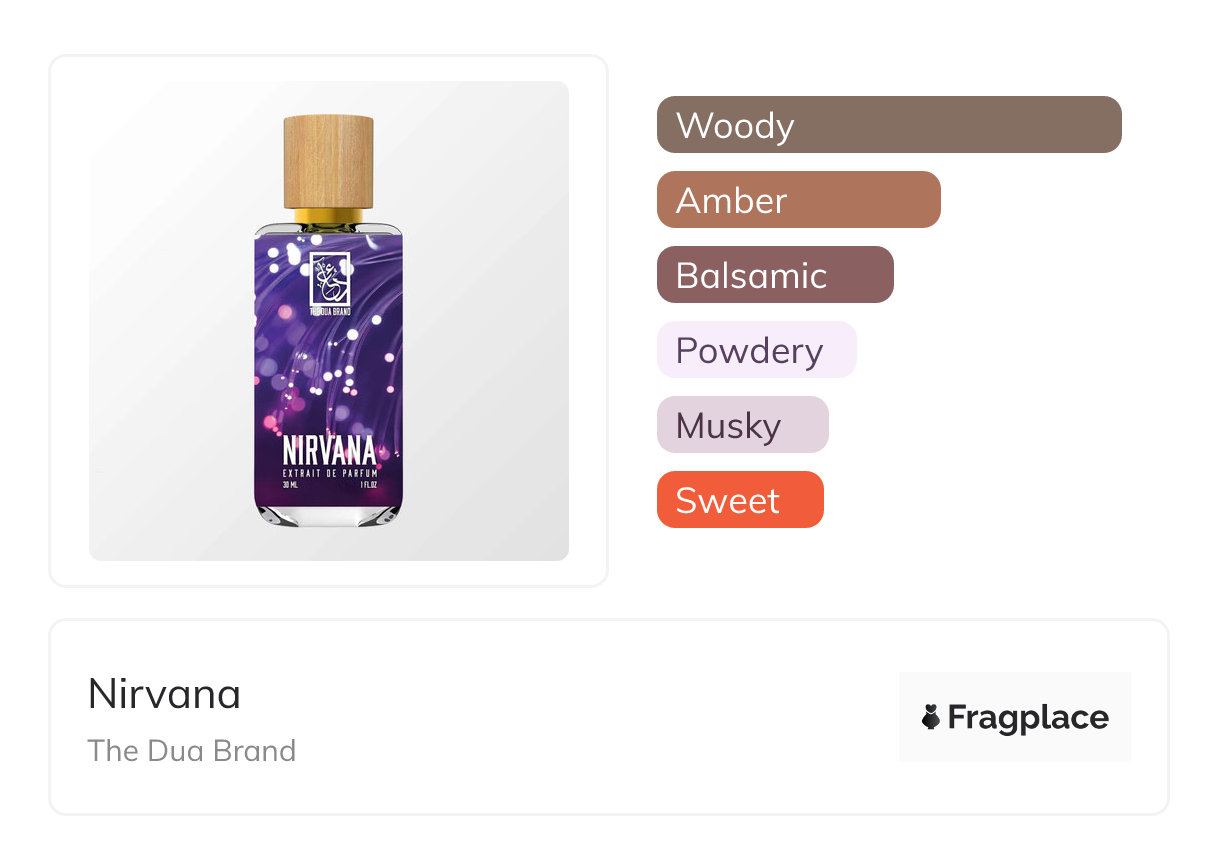This screenshot has width=1218, height=864.
Task: Select the orange Sweet accord bar
Action: point(739,500)
